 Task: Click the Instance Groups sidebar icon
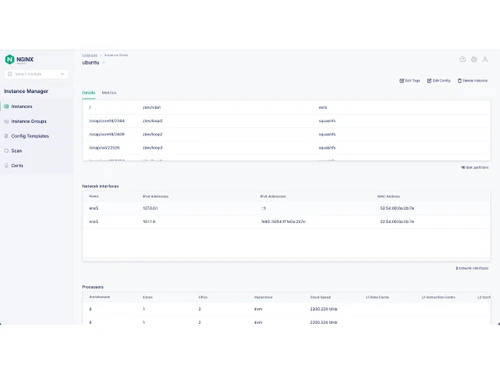6,121
